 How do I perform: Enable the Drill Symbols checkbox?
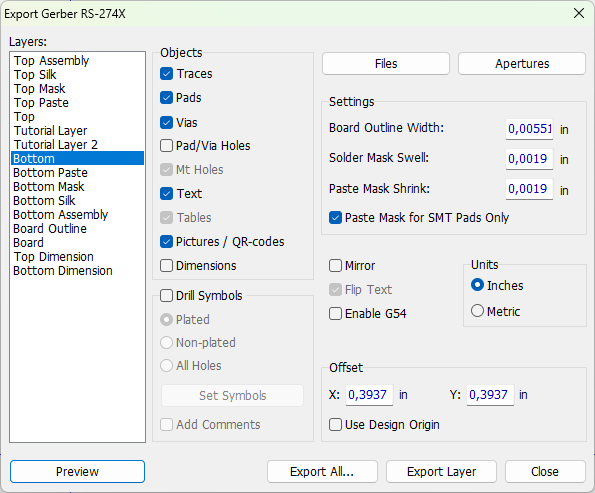tap(166, 296)
